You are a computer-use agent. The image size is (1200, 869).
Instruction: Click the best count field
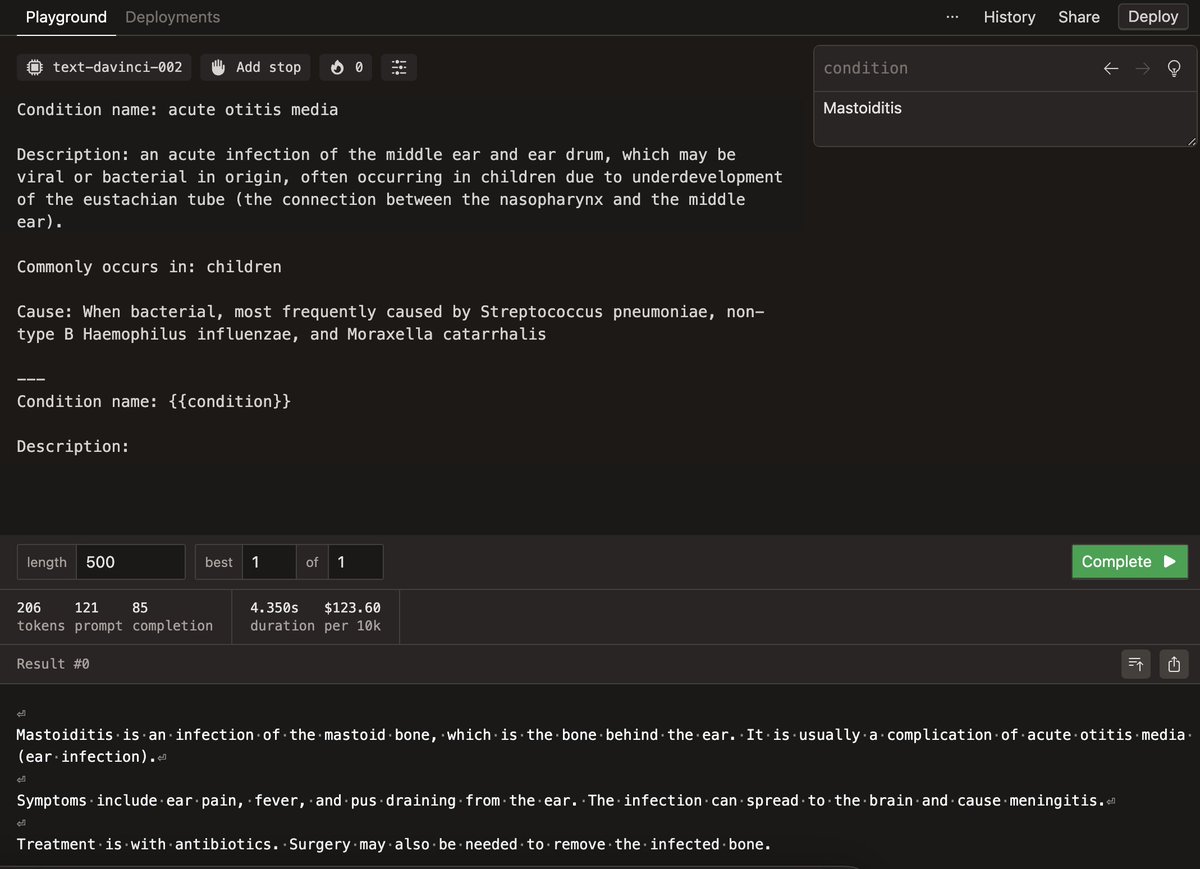[x=269, y=562]
